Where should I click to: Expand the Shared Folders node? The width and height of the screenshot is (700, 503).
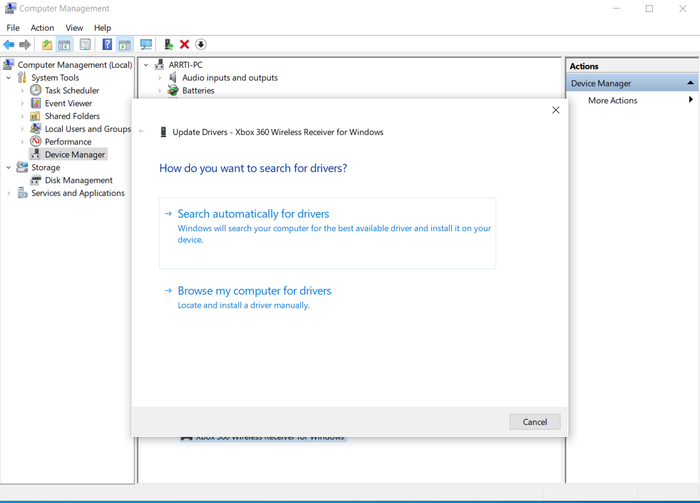click(22, 116)
